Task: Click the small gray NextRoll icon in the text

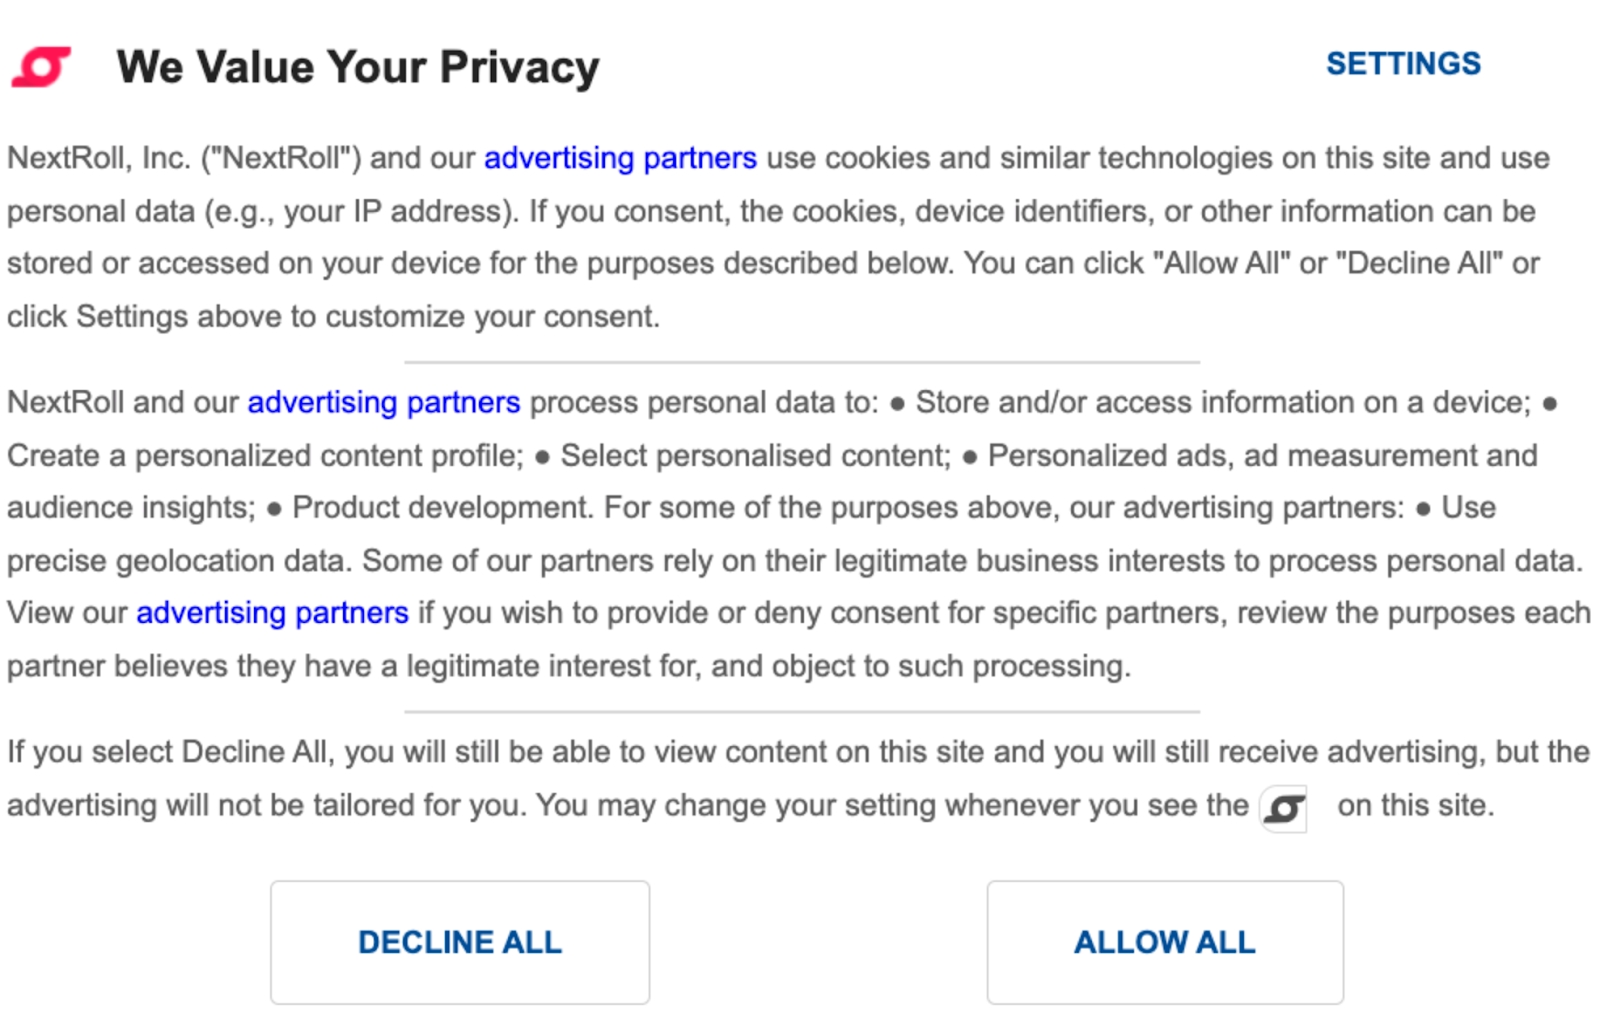Action: tap(1284, 808)
